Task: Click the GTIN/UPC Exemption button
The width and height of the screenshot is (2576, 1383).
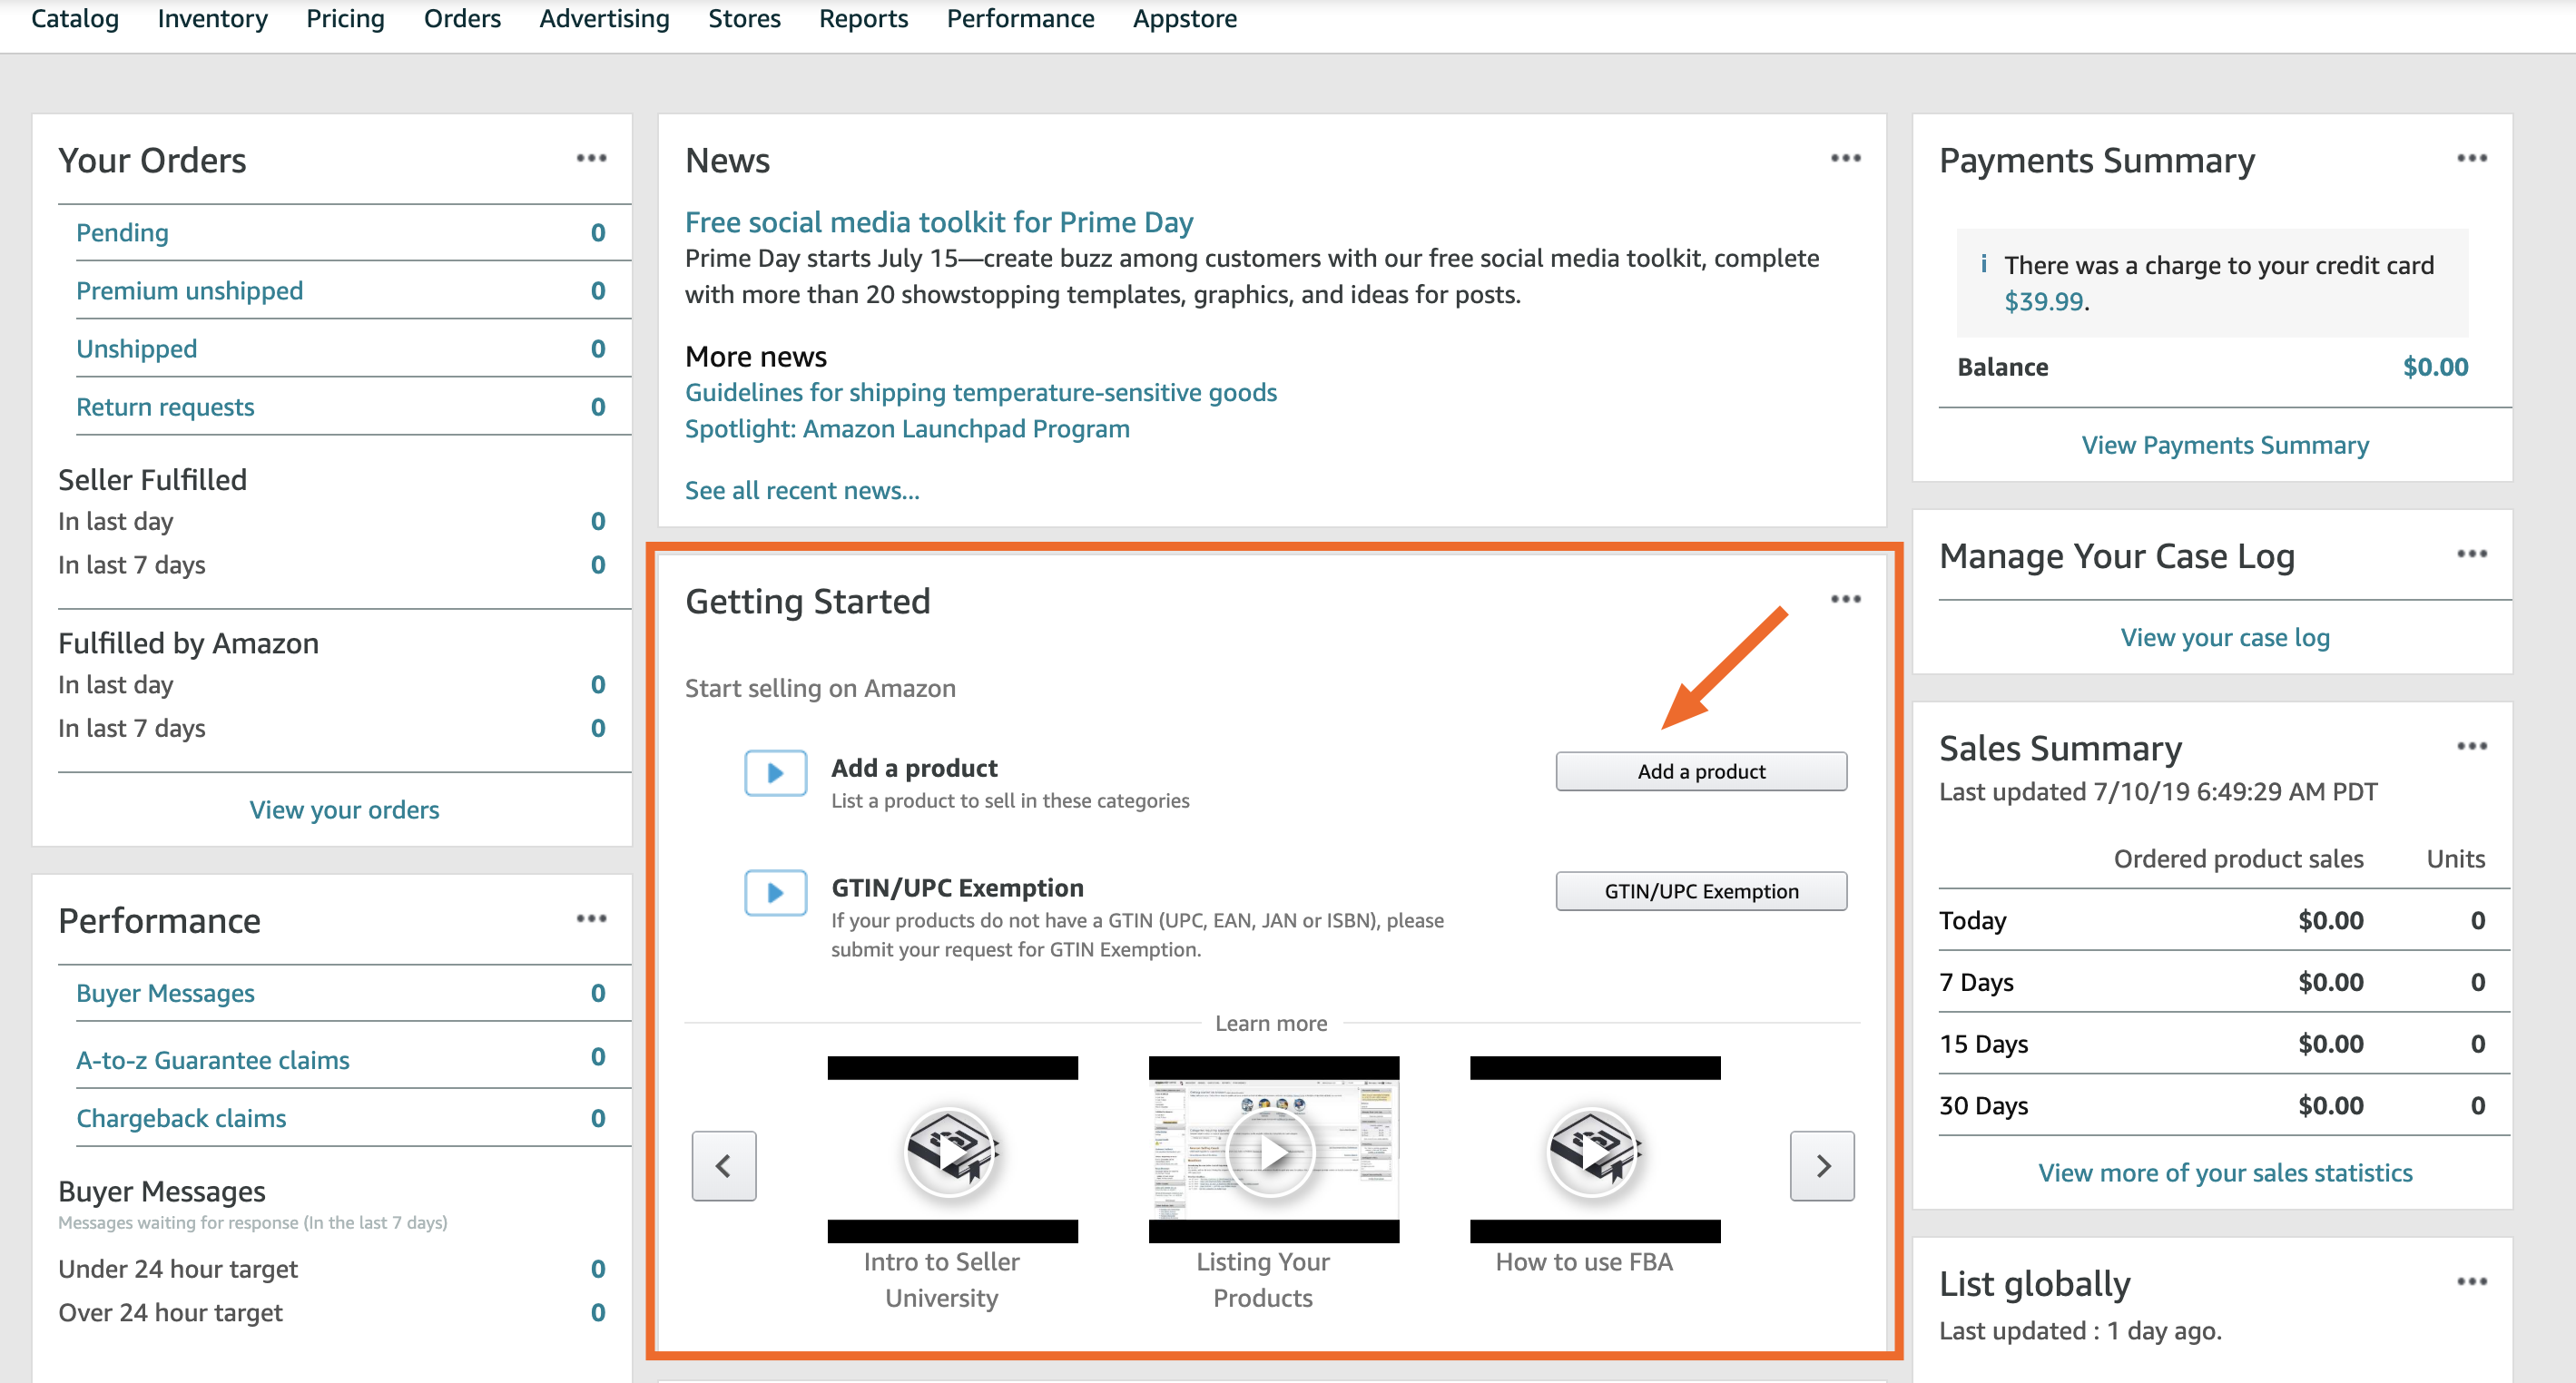Action: [1700, 891]
